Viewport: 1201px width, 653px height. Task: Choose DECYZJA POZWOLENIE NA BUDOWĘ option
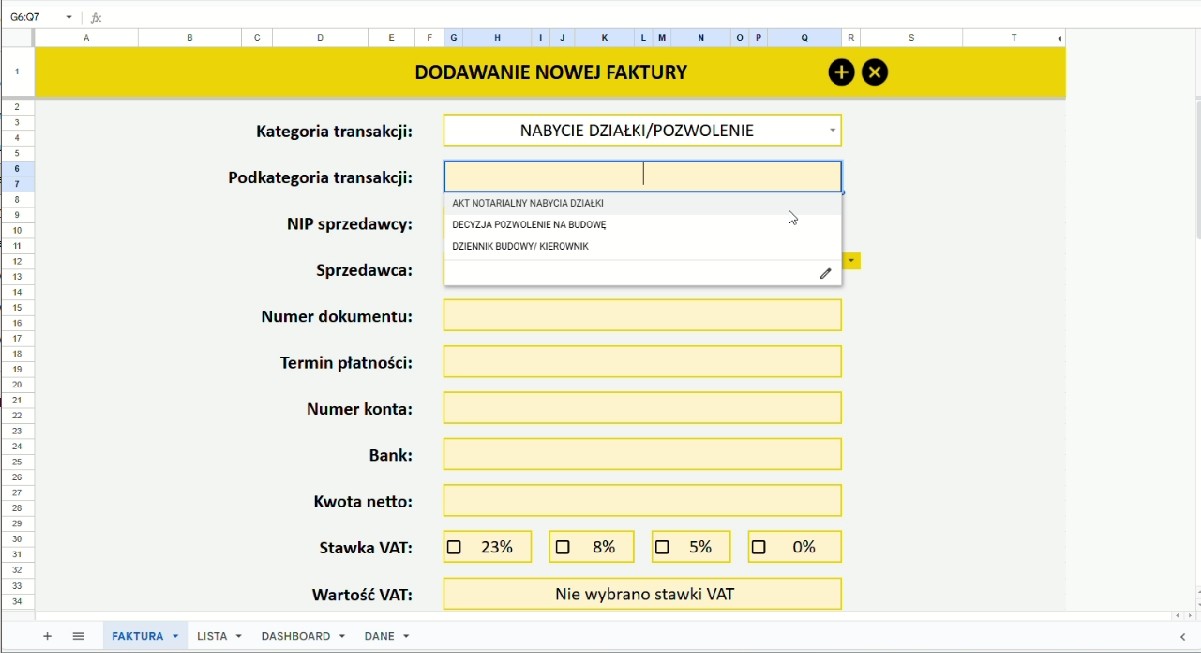643,225
